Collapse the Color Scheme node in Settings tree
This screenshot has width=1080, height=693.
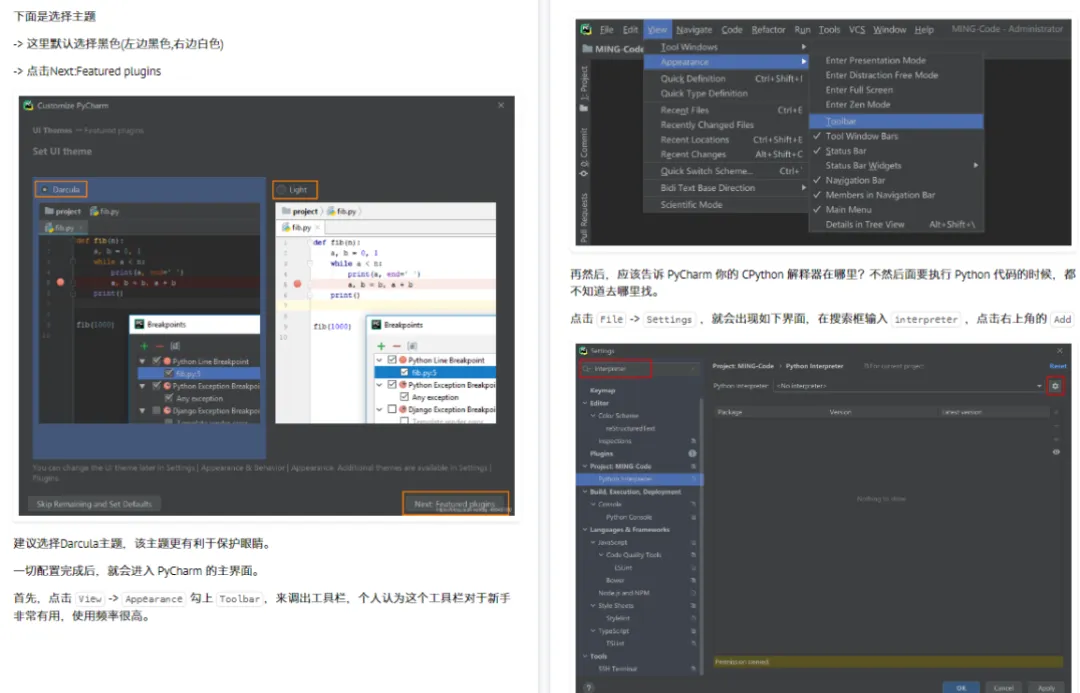click(x=593, y=415)
